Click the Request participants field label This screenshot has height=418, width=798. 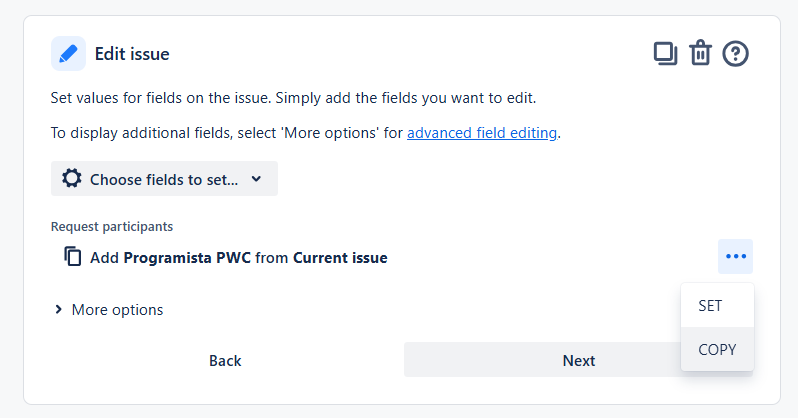click(x=112, y=227)
